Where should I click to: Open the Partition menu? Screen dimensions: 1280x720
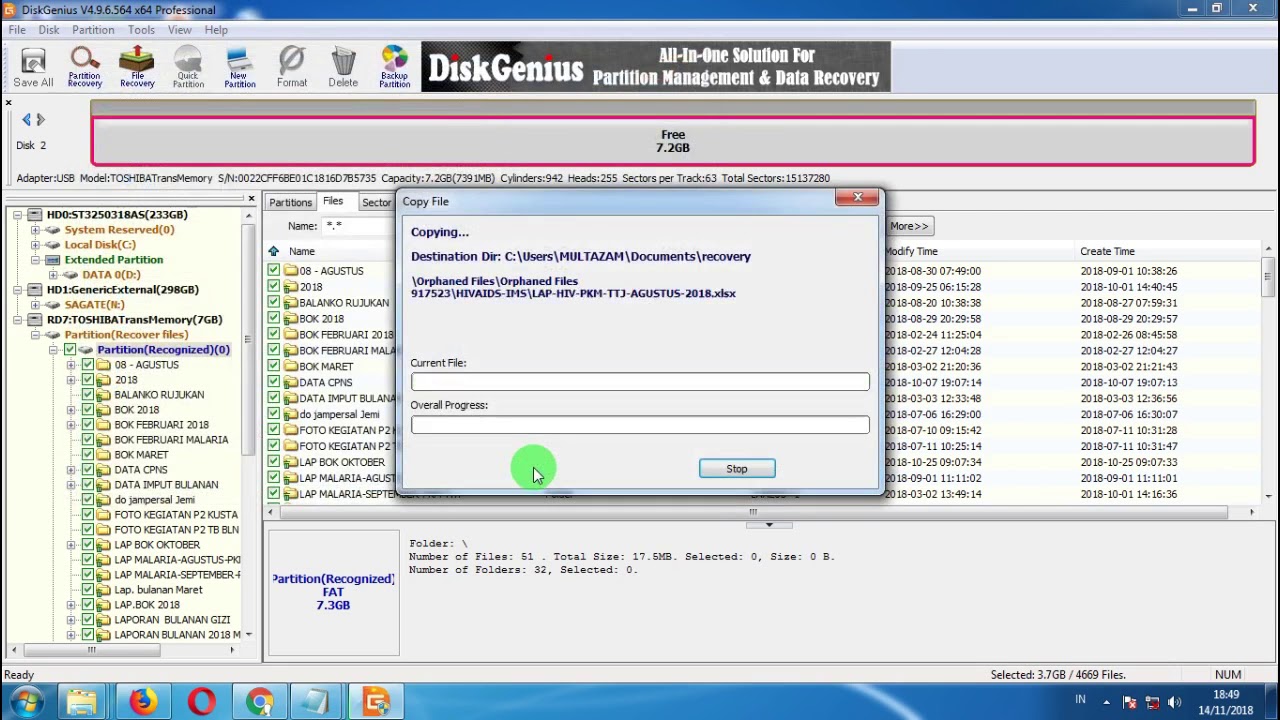point(93,30)
